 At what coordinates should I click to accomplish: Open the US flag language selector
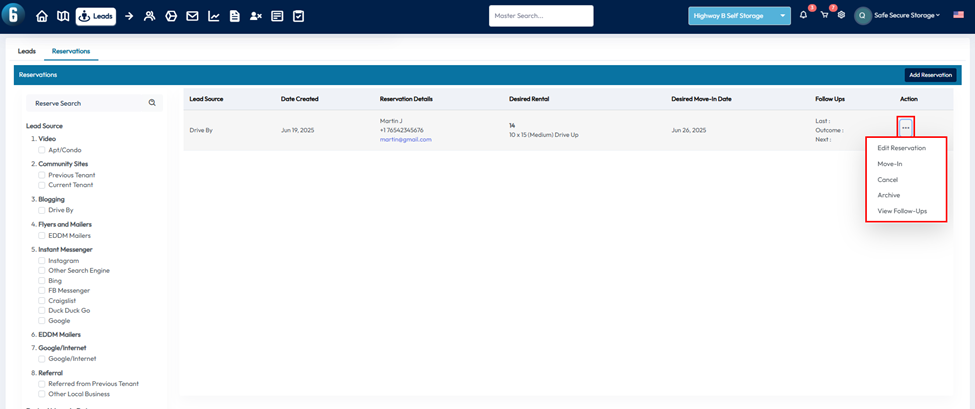(958, 16)
